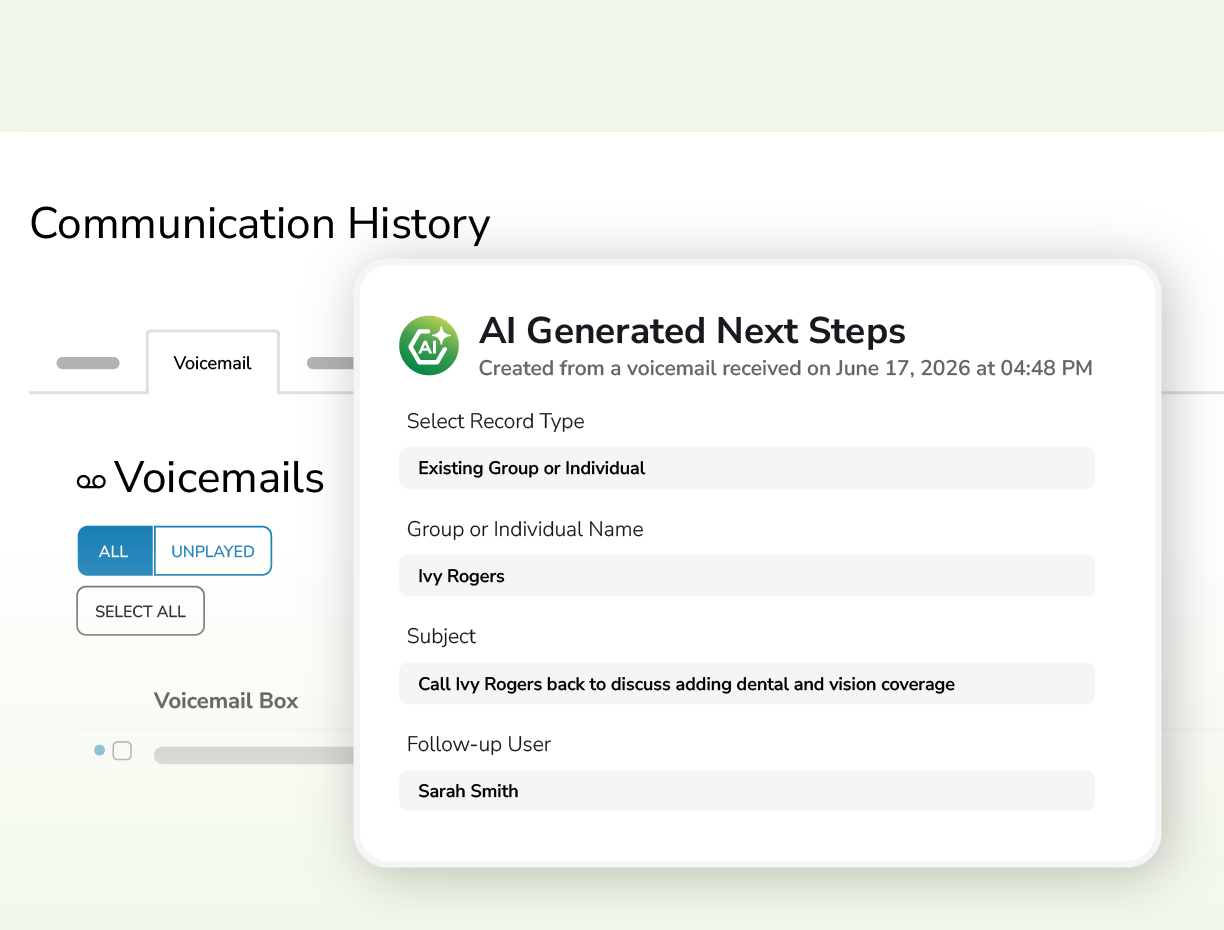Click the Group or Individual Name label
This screenshot has width=1224, height=930.
pos(525,529)
